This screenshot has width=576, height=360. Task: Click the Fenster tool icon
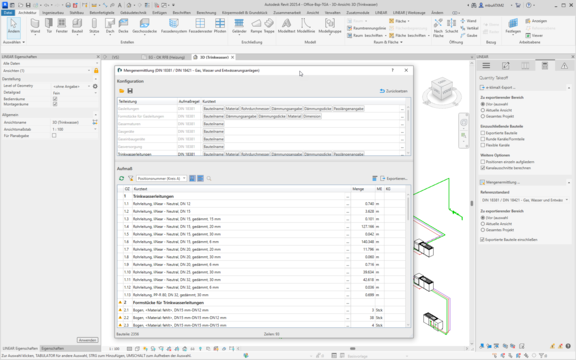click(61, 26)
